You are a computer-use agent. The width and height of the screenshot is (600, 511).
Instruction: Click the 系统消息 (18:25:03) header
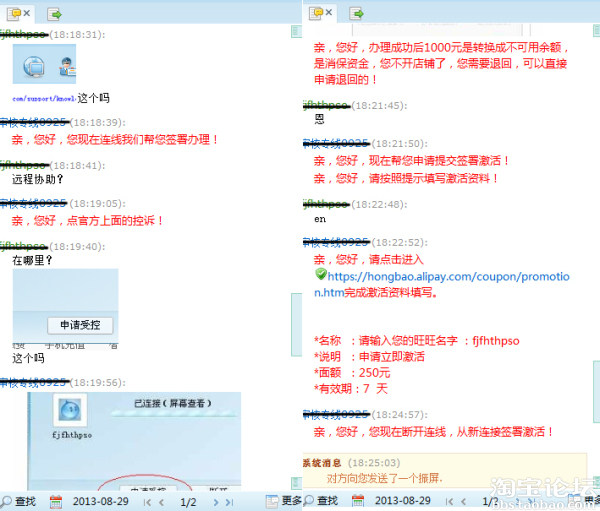click(351, 463)
